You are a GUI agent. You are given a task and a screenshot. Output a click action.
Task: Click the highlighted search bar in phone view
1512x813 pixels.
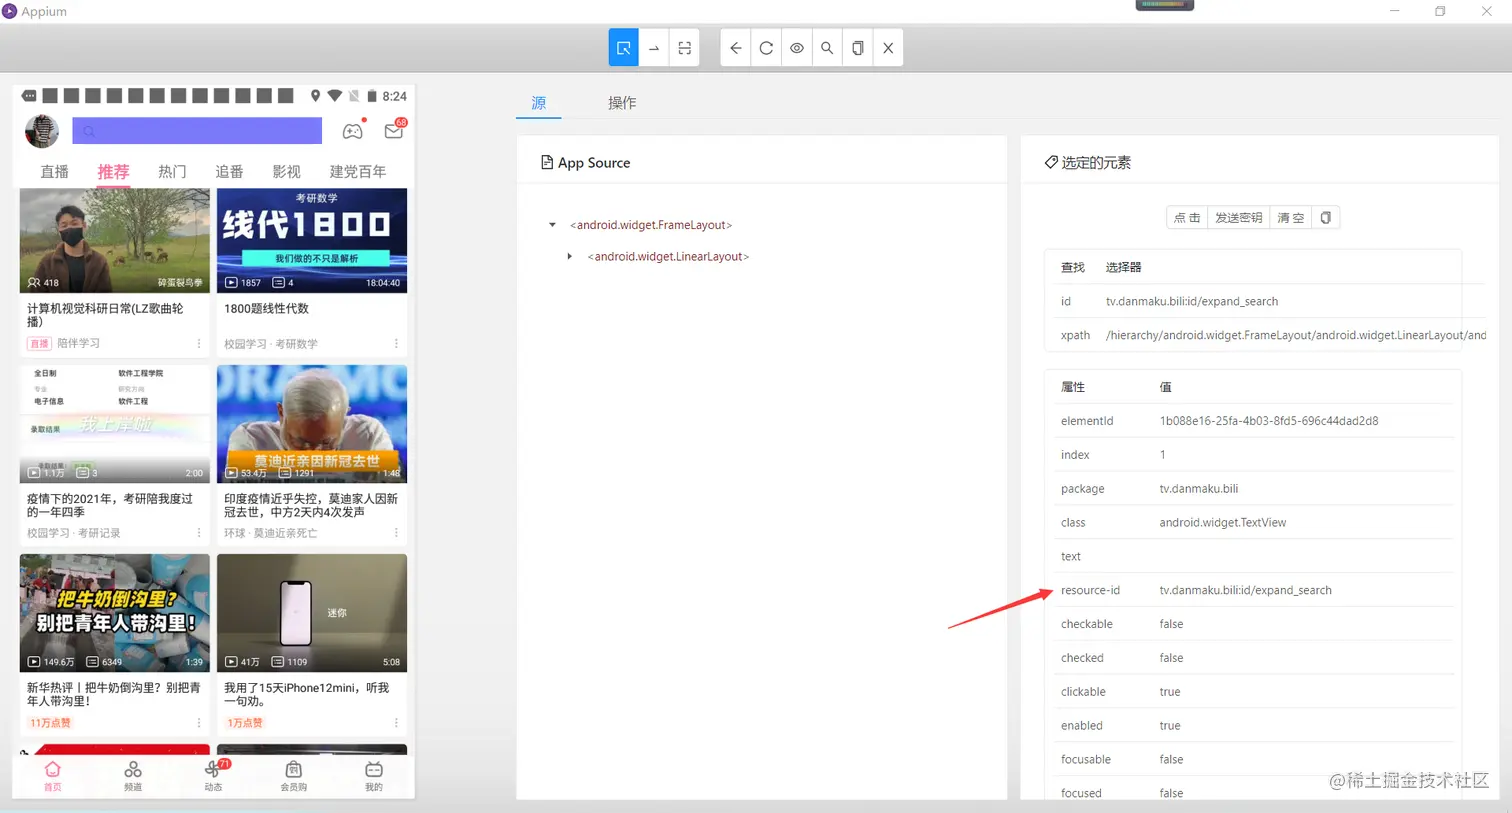click(x=197, y=131)
